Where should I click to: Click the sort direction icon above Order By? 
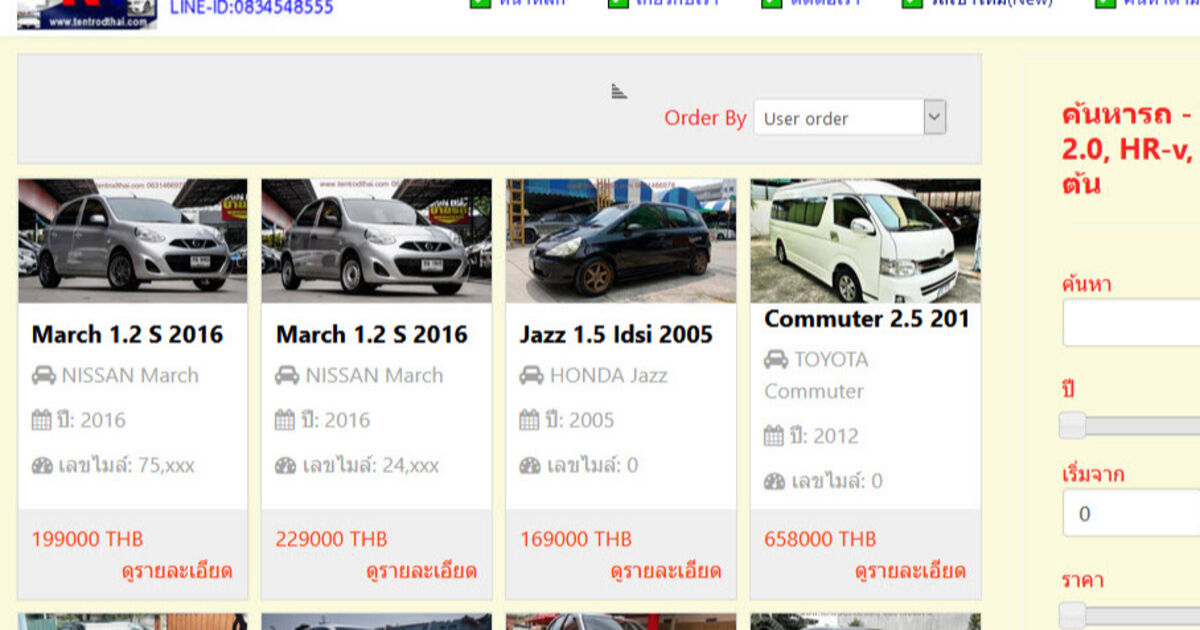pyautogui.click(x=619, y=91)
